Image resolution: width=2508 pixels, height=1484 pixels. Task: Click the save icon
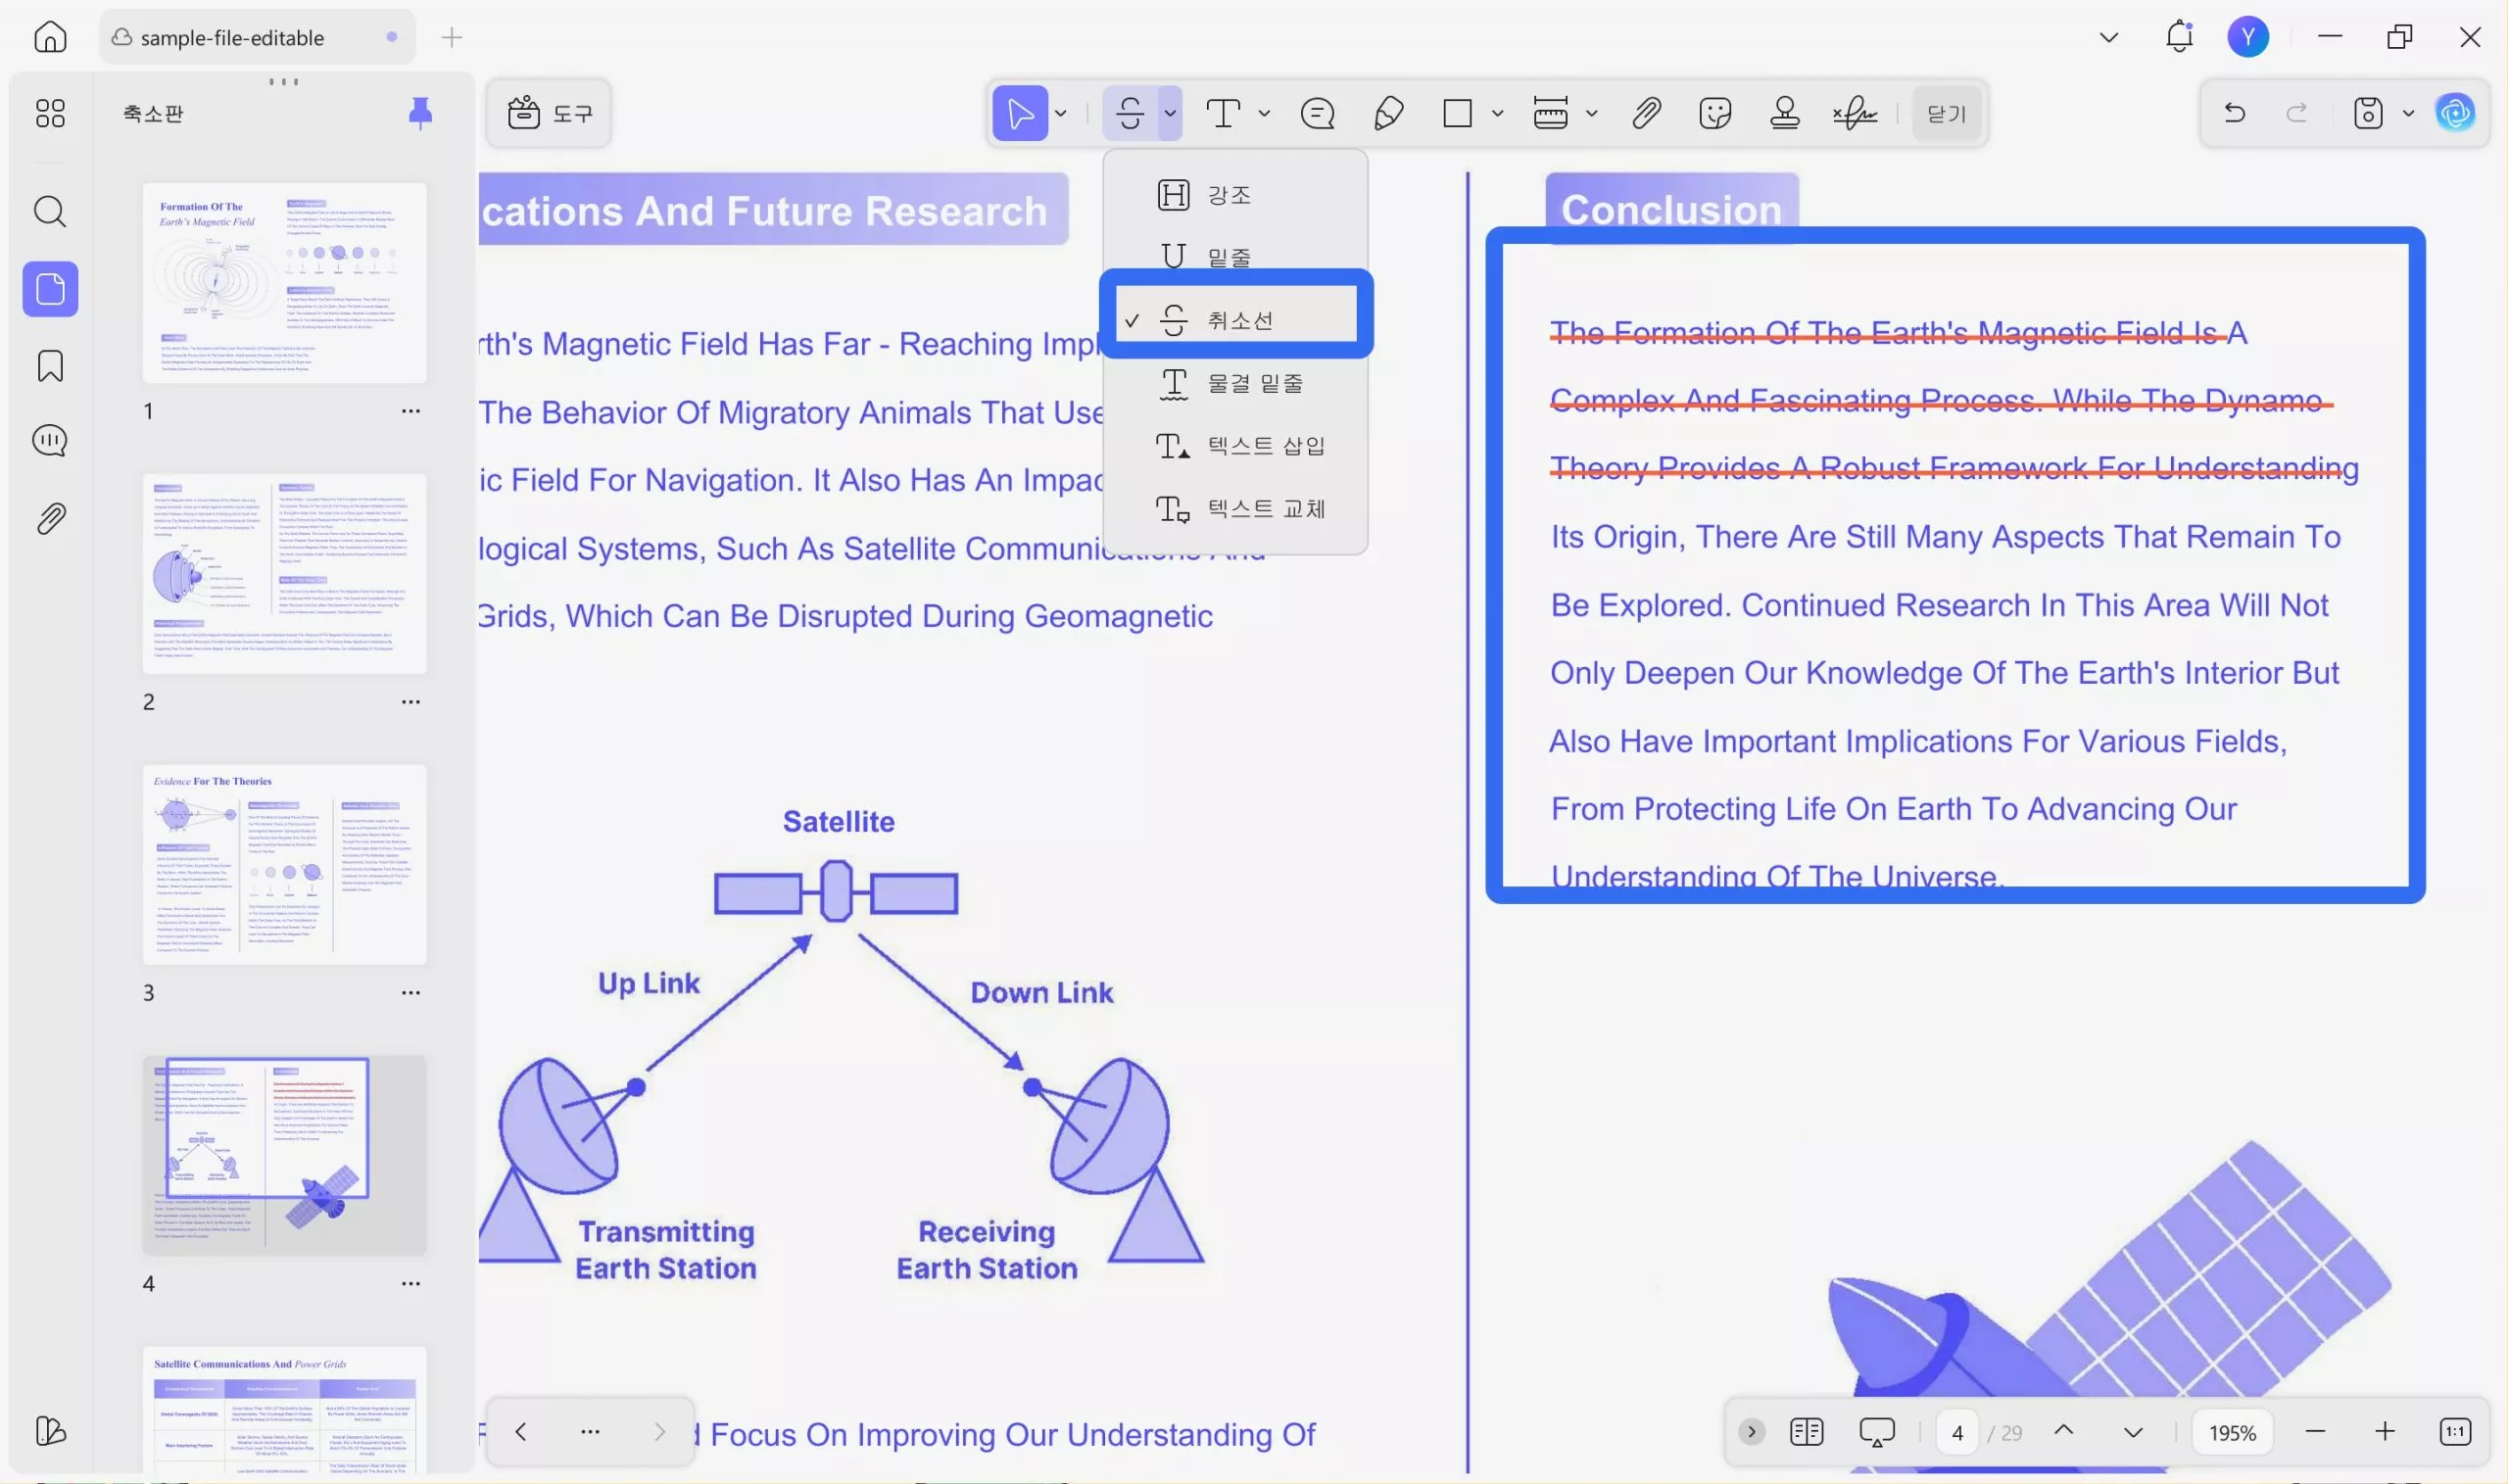pos(2368,113)
